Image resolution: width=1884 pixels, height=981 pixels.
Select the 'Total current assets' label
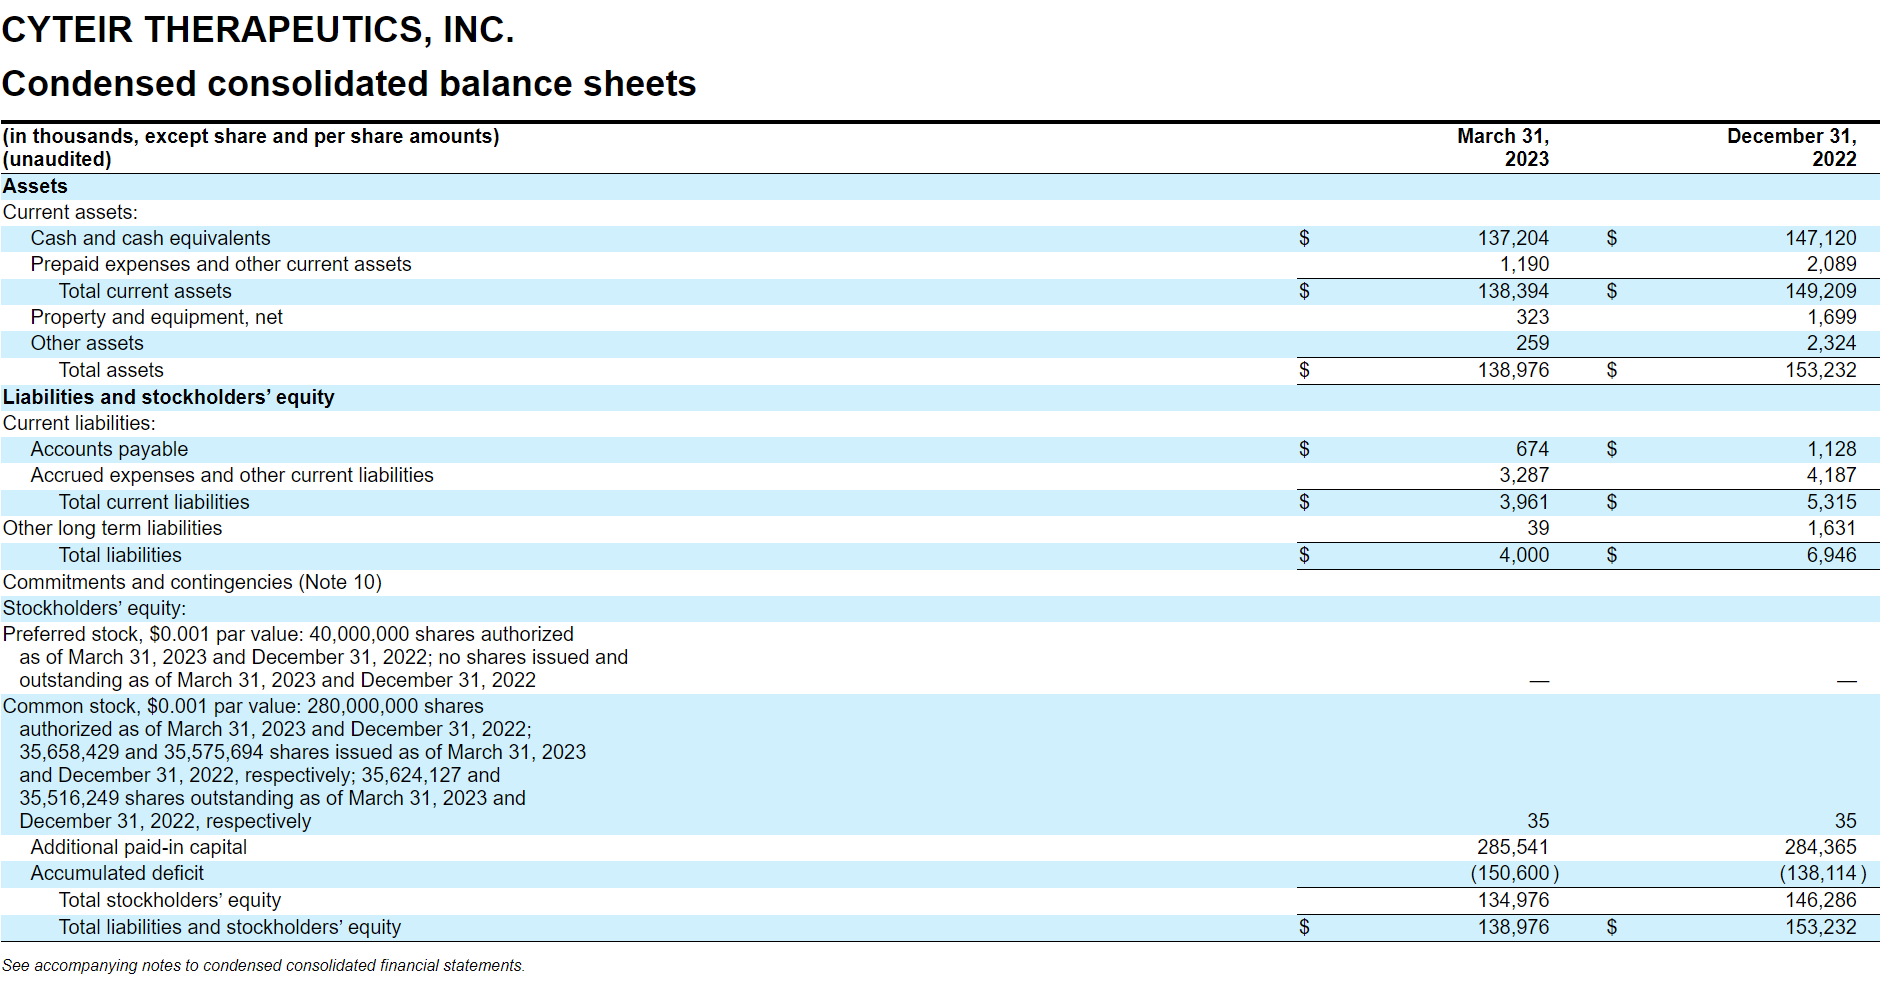(145, 291)
